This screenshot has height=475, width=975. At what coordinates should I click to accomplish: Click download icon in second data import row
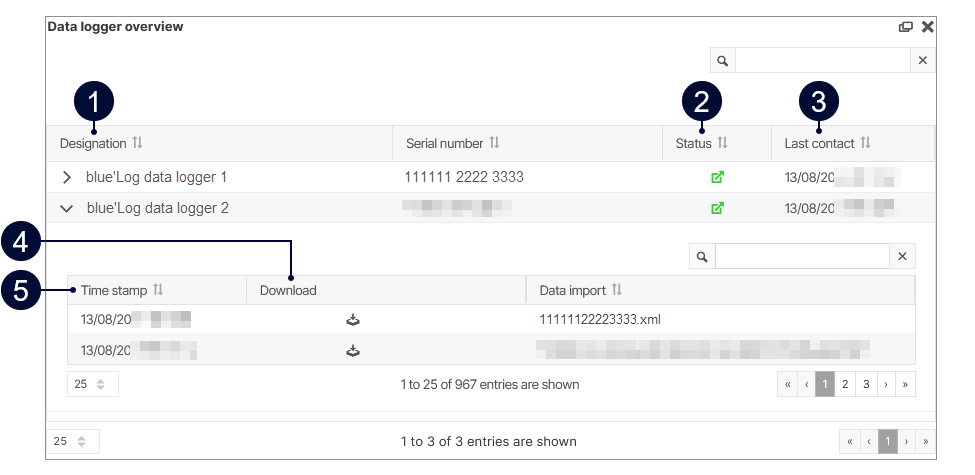point(353,351)
